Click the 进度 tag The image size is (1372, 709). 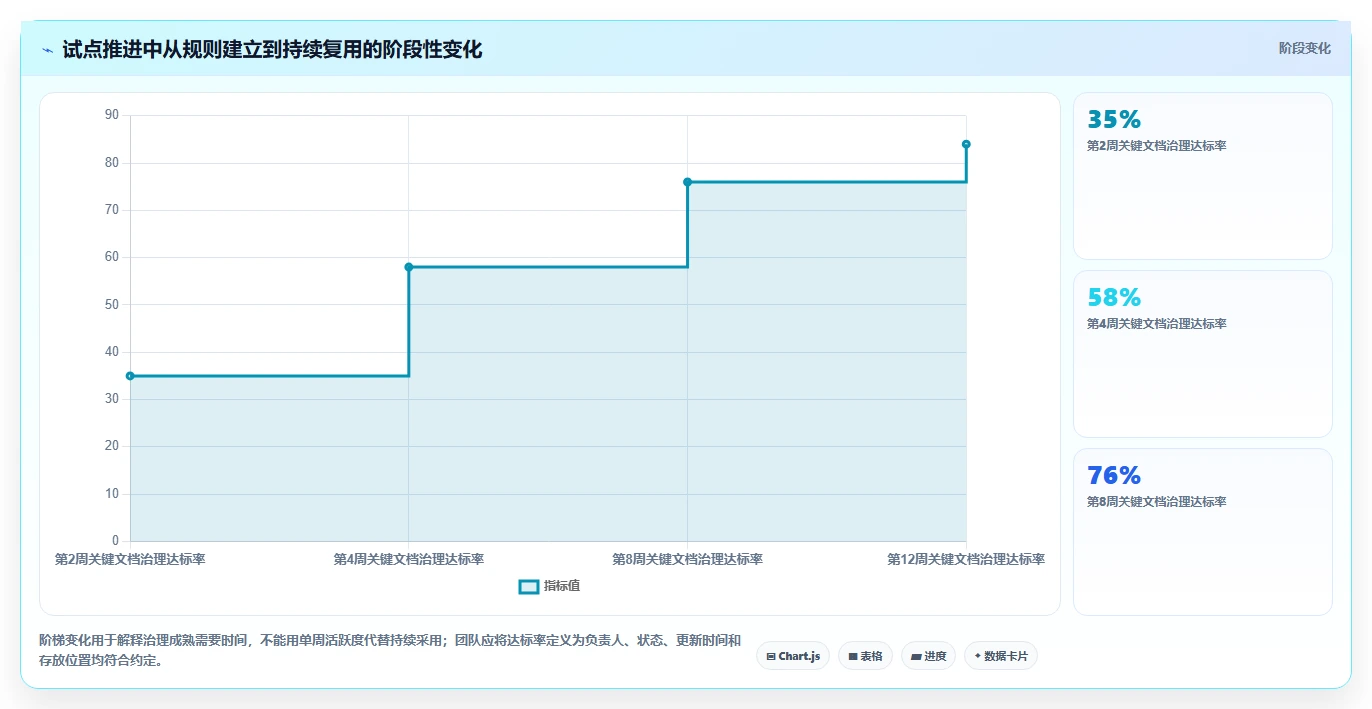(x=928, y=656)
